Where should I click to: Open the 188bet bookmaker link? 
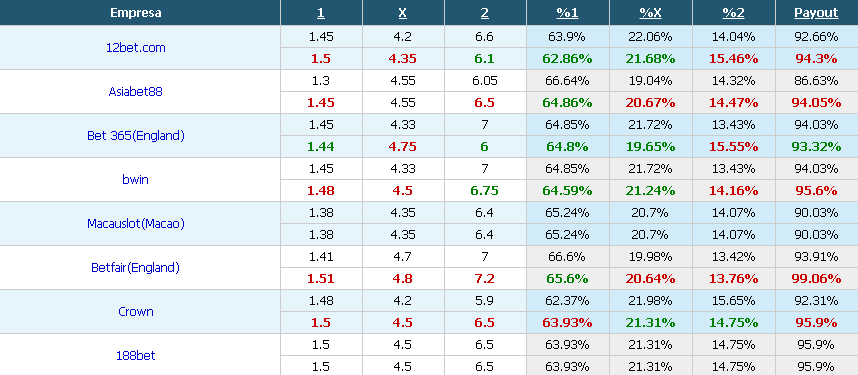pos(136,355)
